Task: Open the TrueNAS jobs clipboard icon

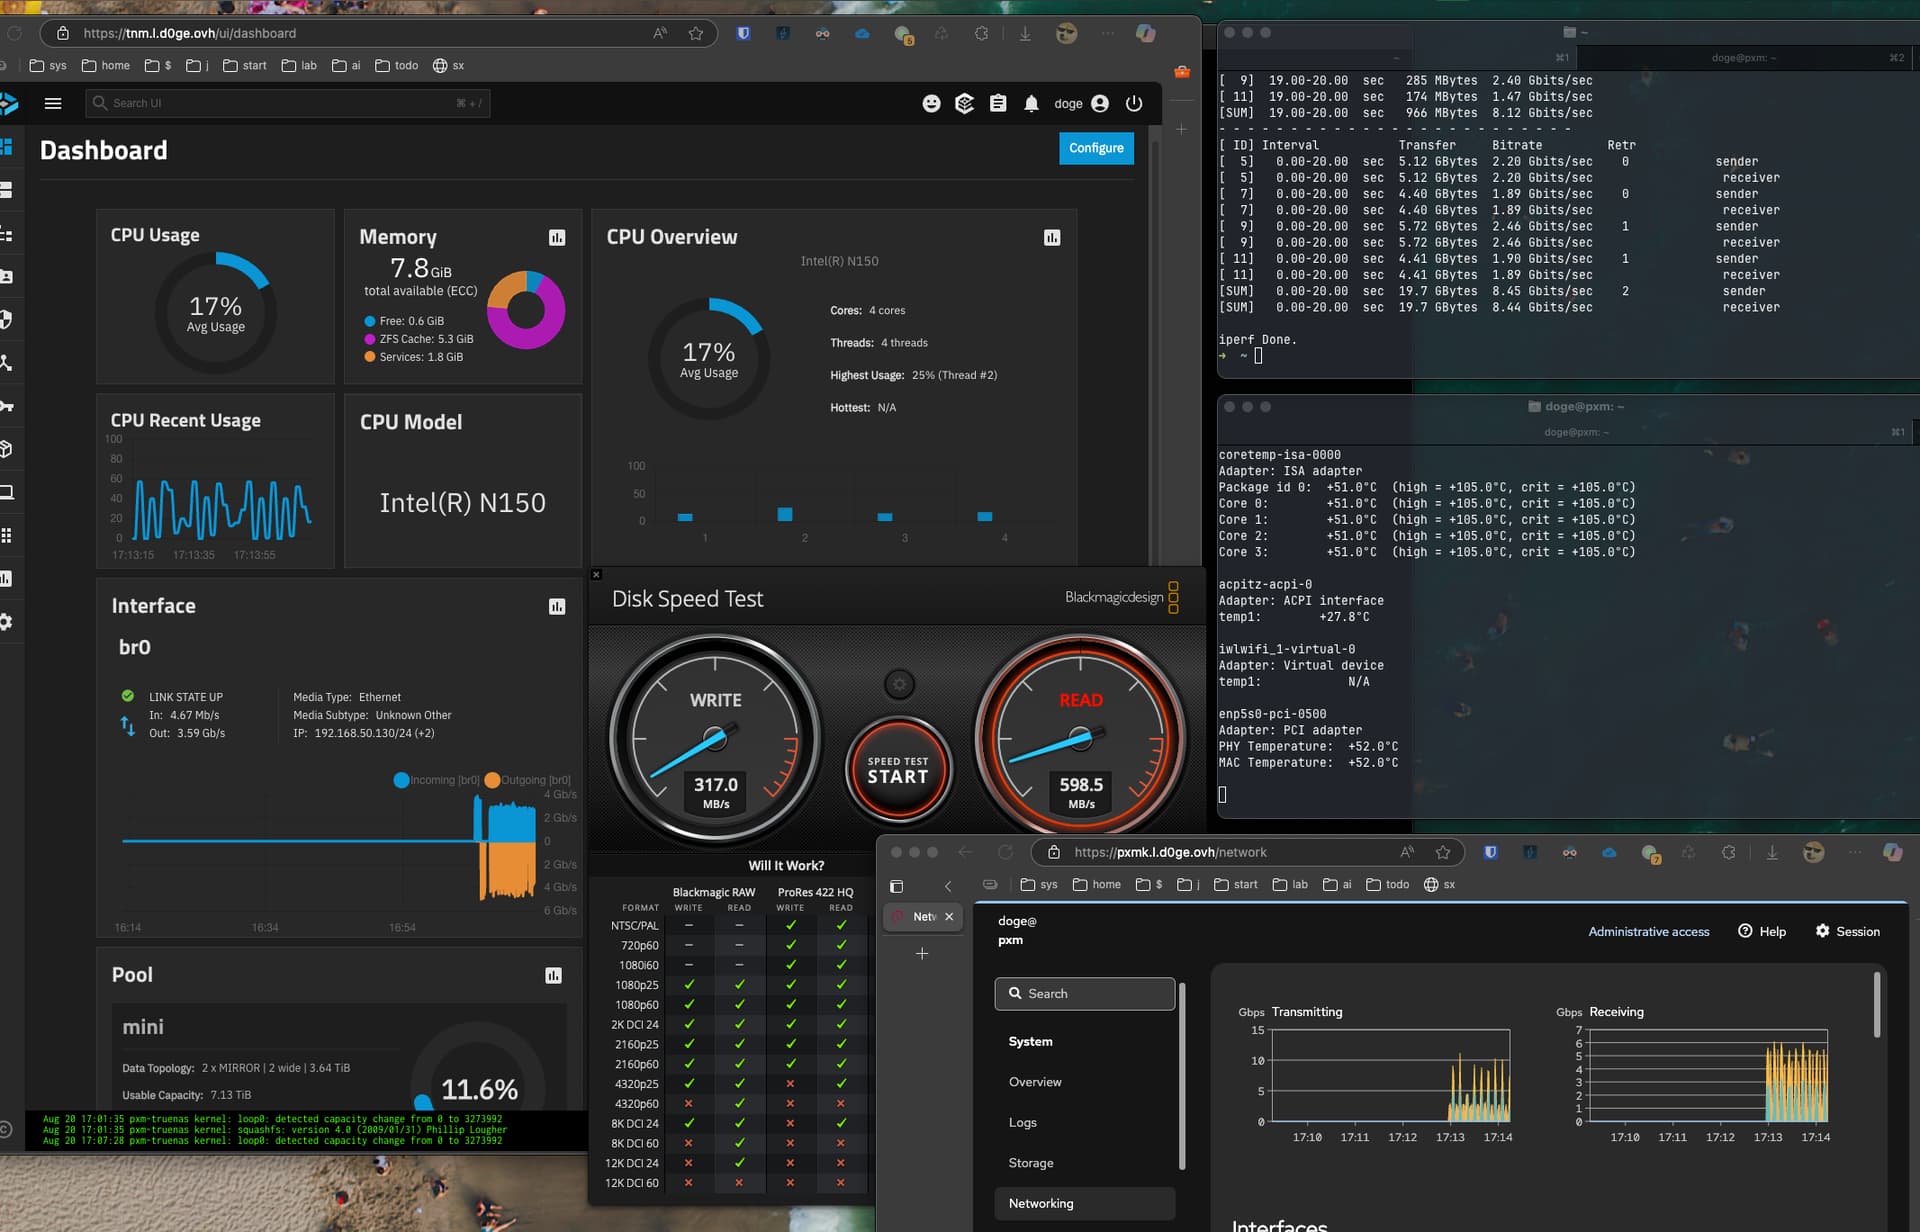Action: pos(998,103)
